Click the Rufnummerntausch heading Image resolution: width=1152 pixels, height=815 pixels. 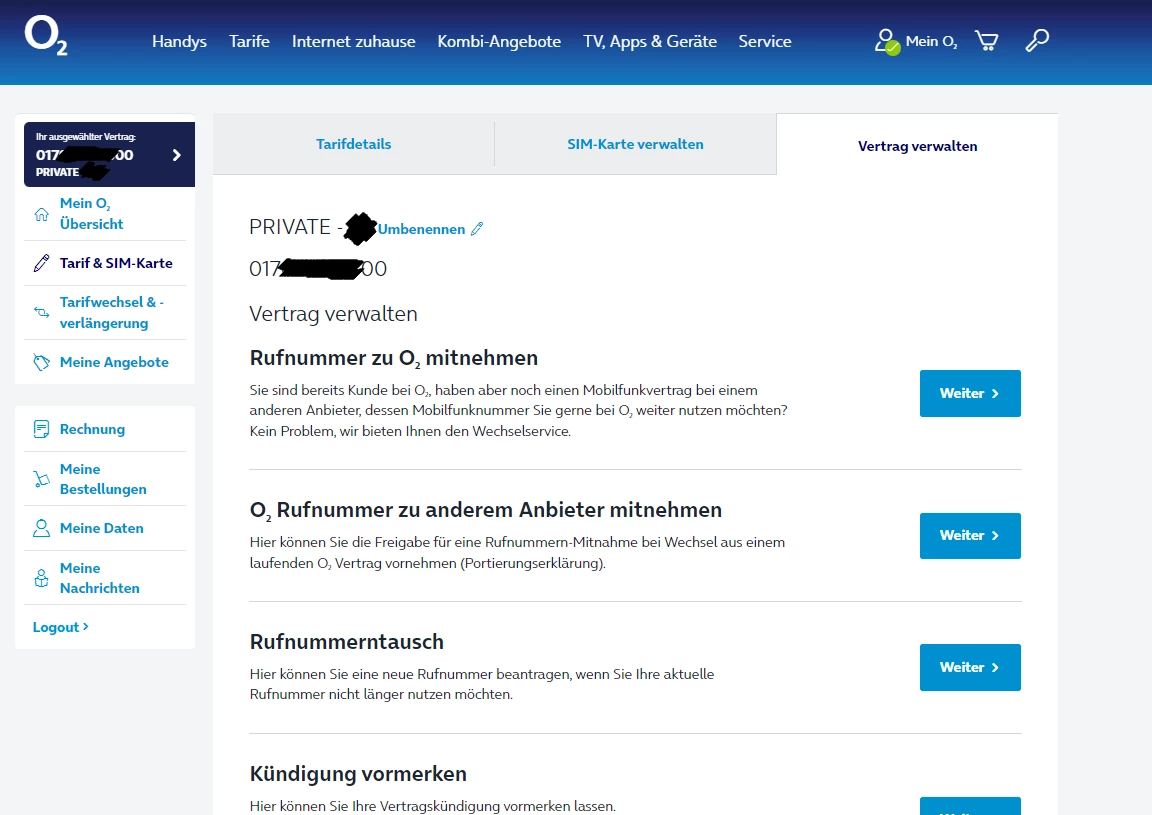coord(347,642)
